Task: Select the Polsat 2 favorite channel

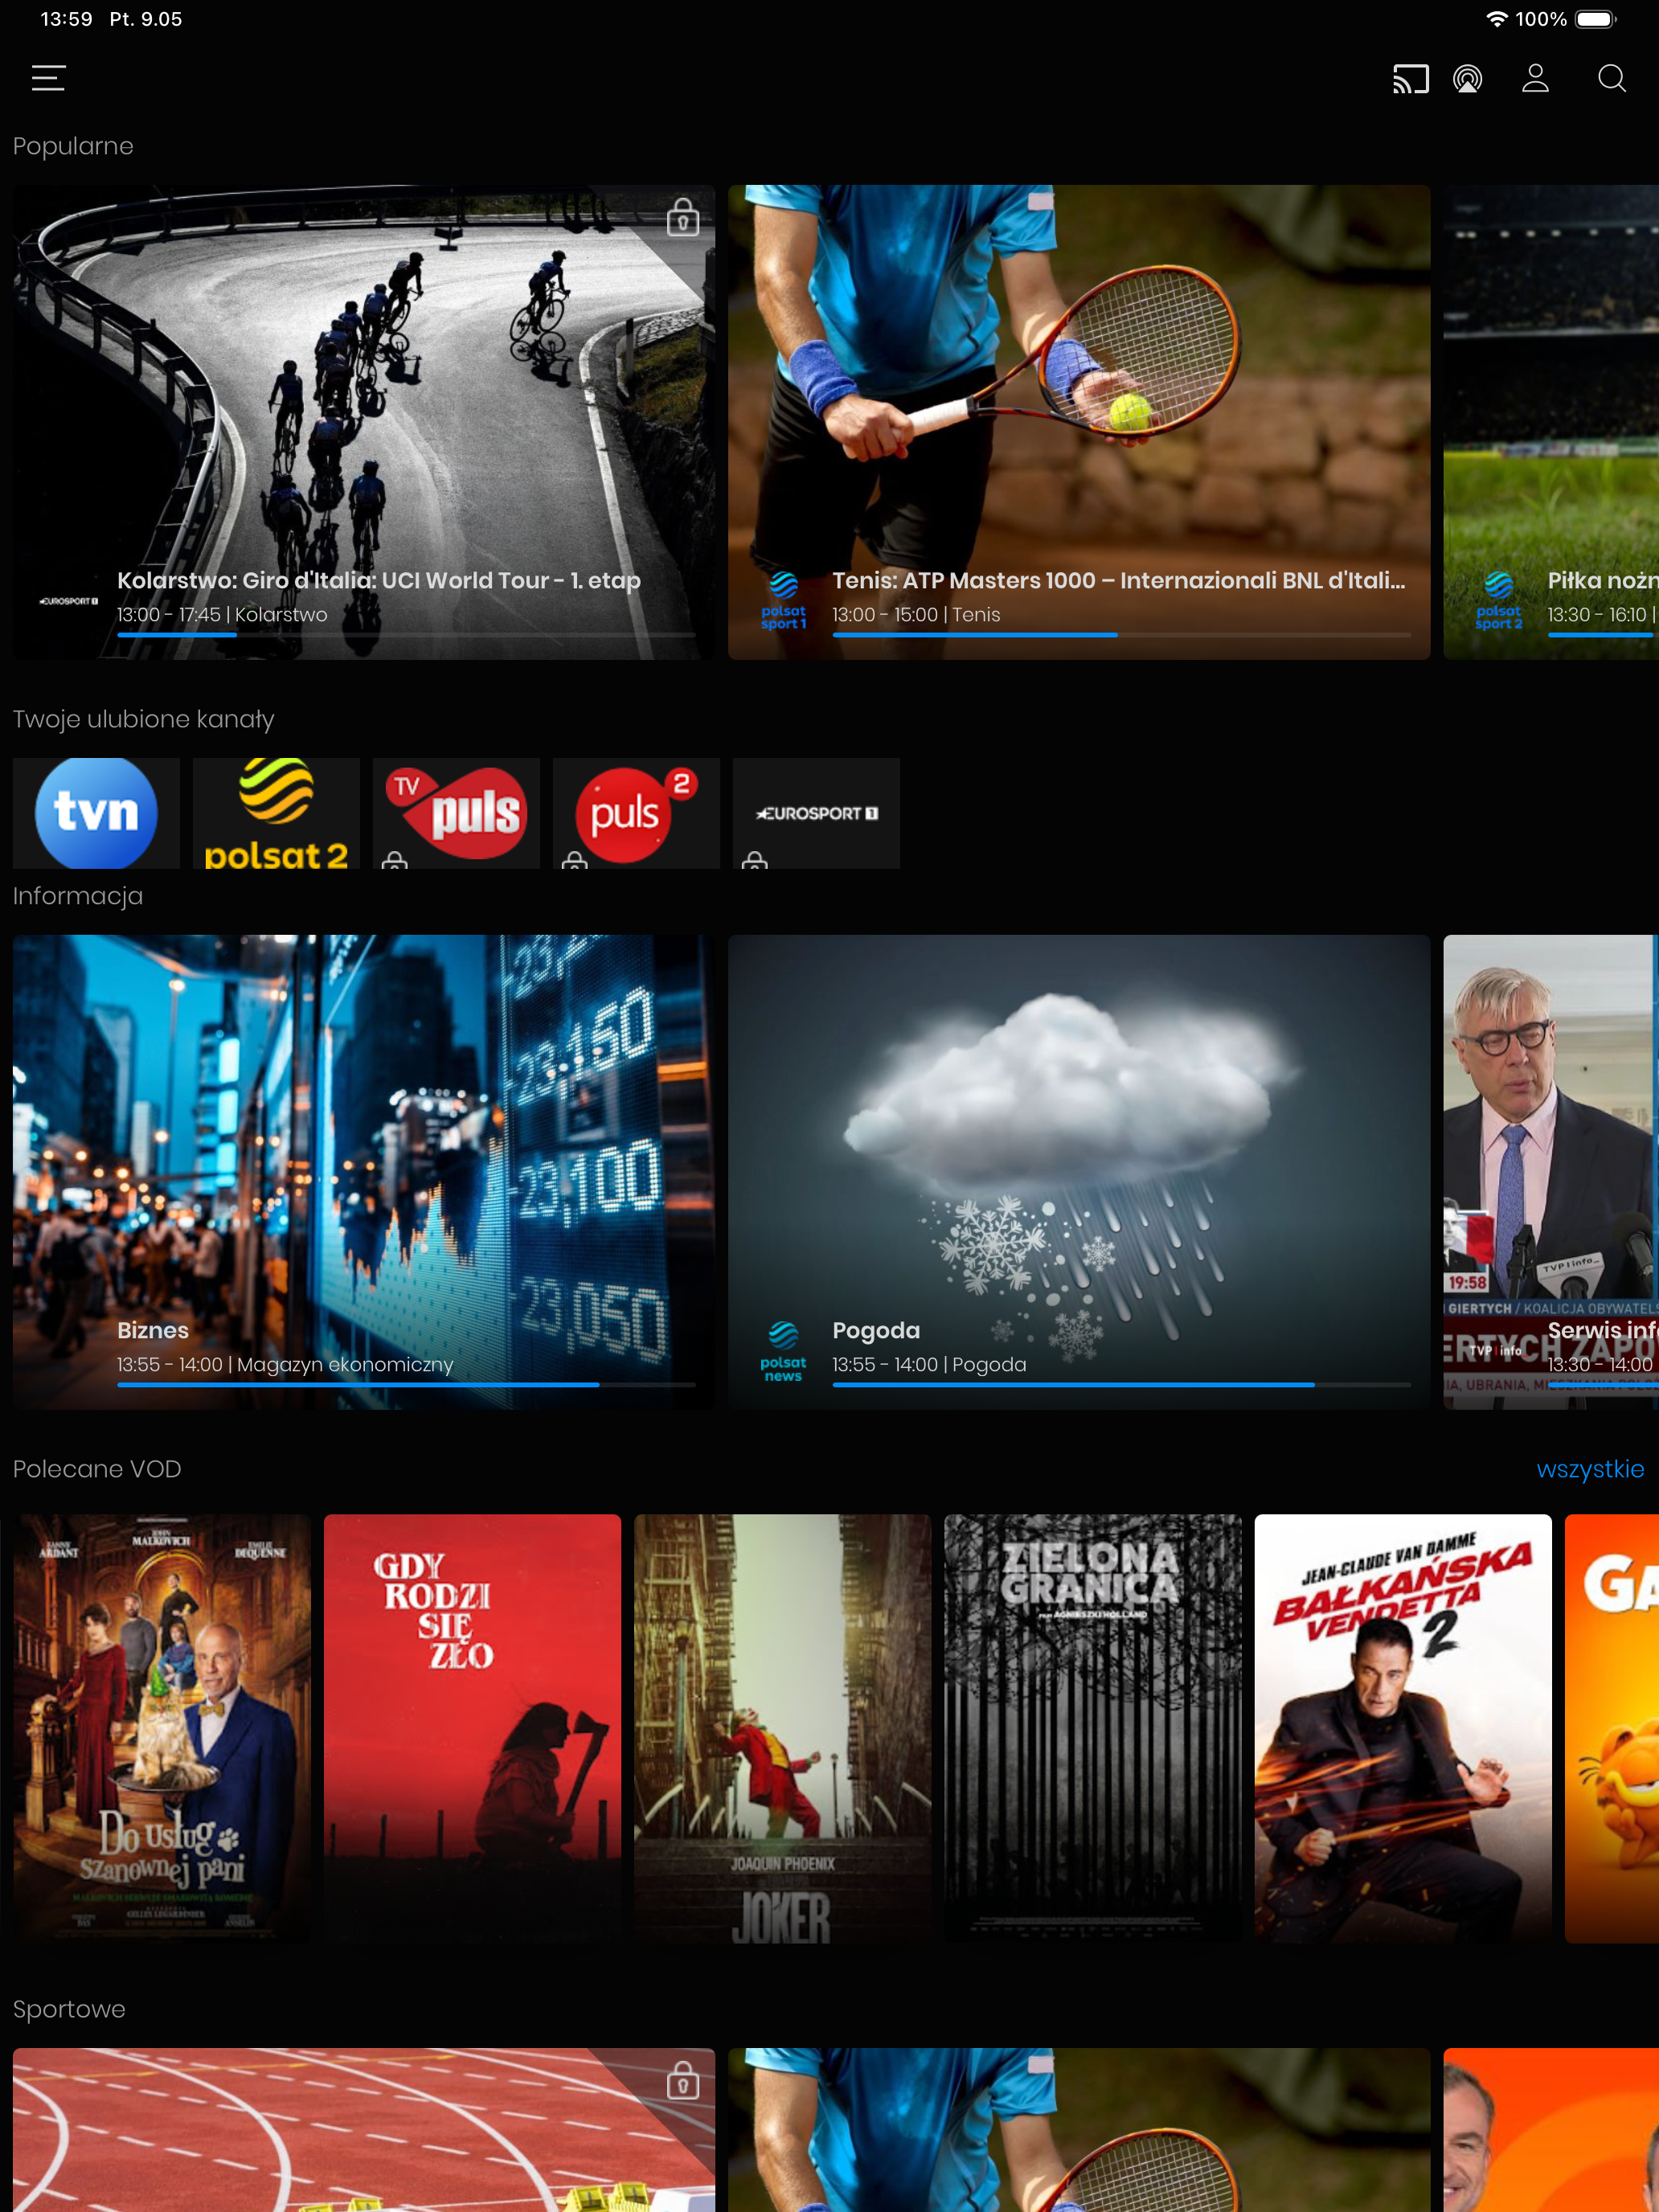Action: [x=276, y=812]
